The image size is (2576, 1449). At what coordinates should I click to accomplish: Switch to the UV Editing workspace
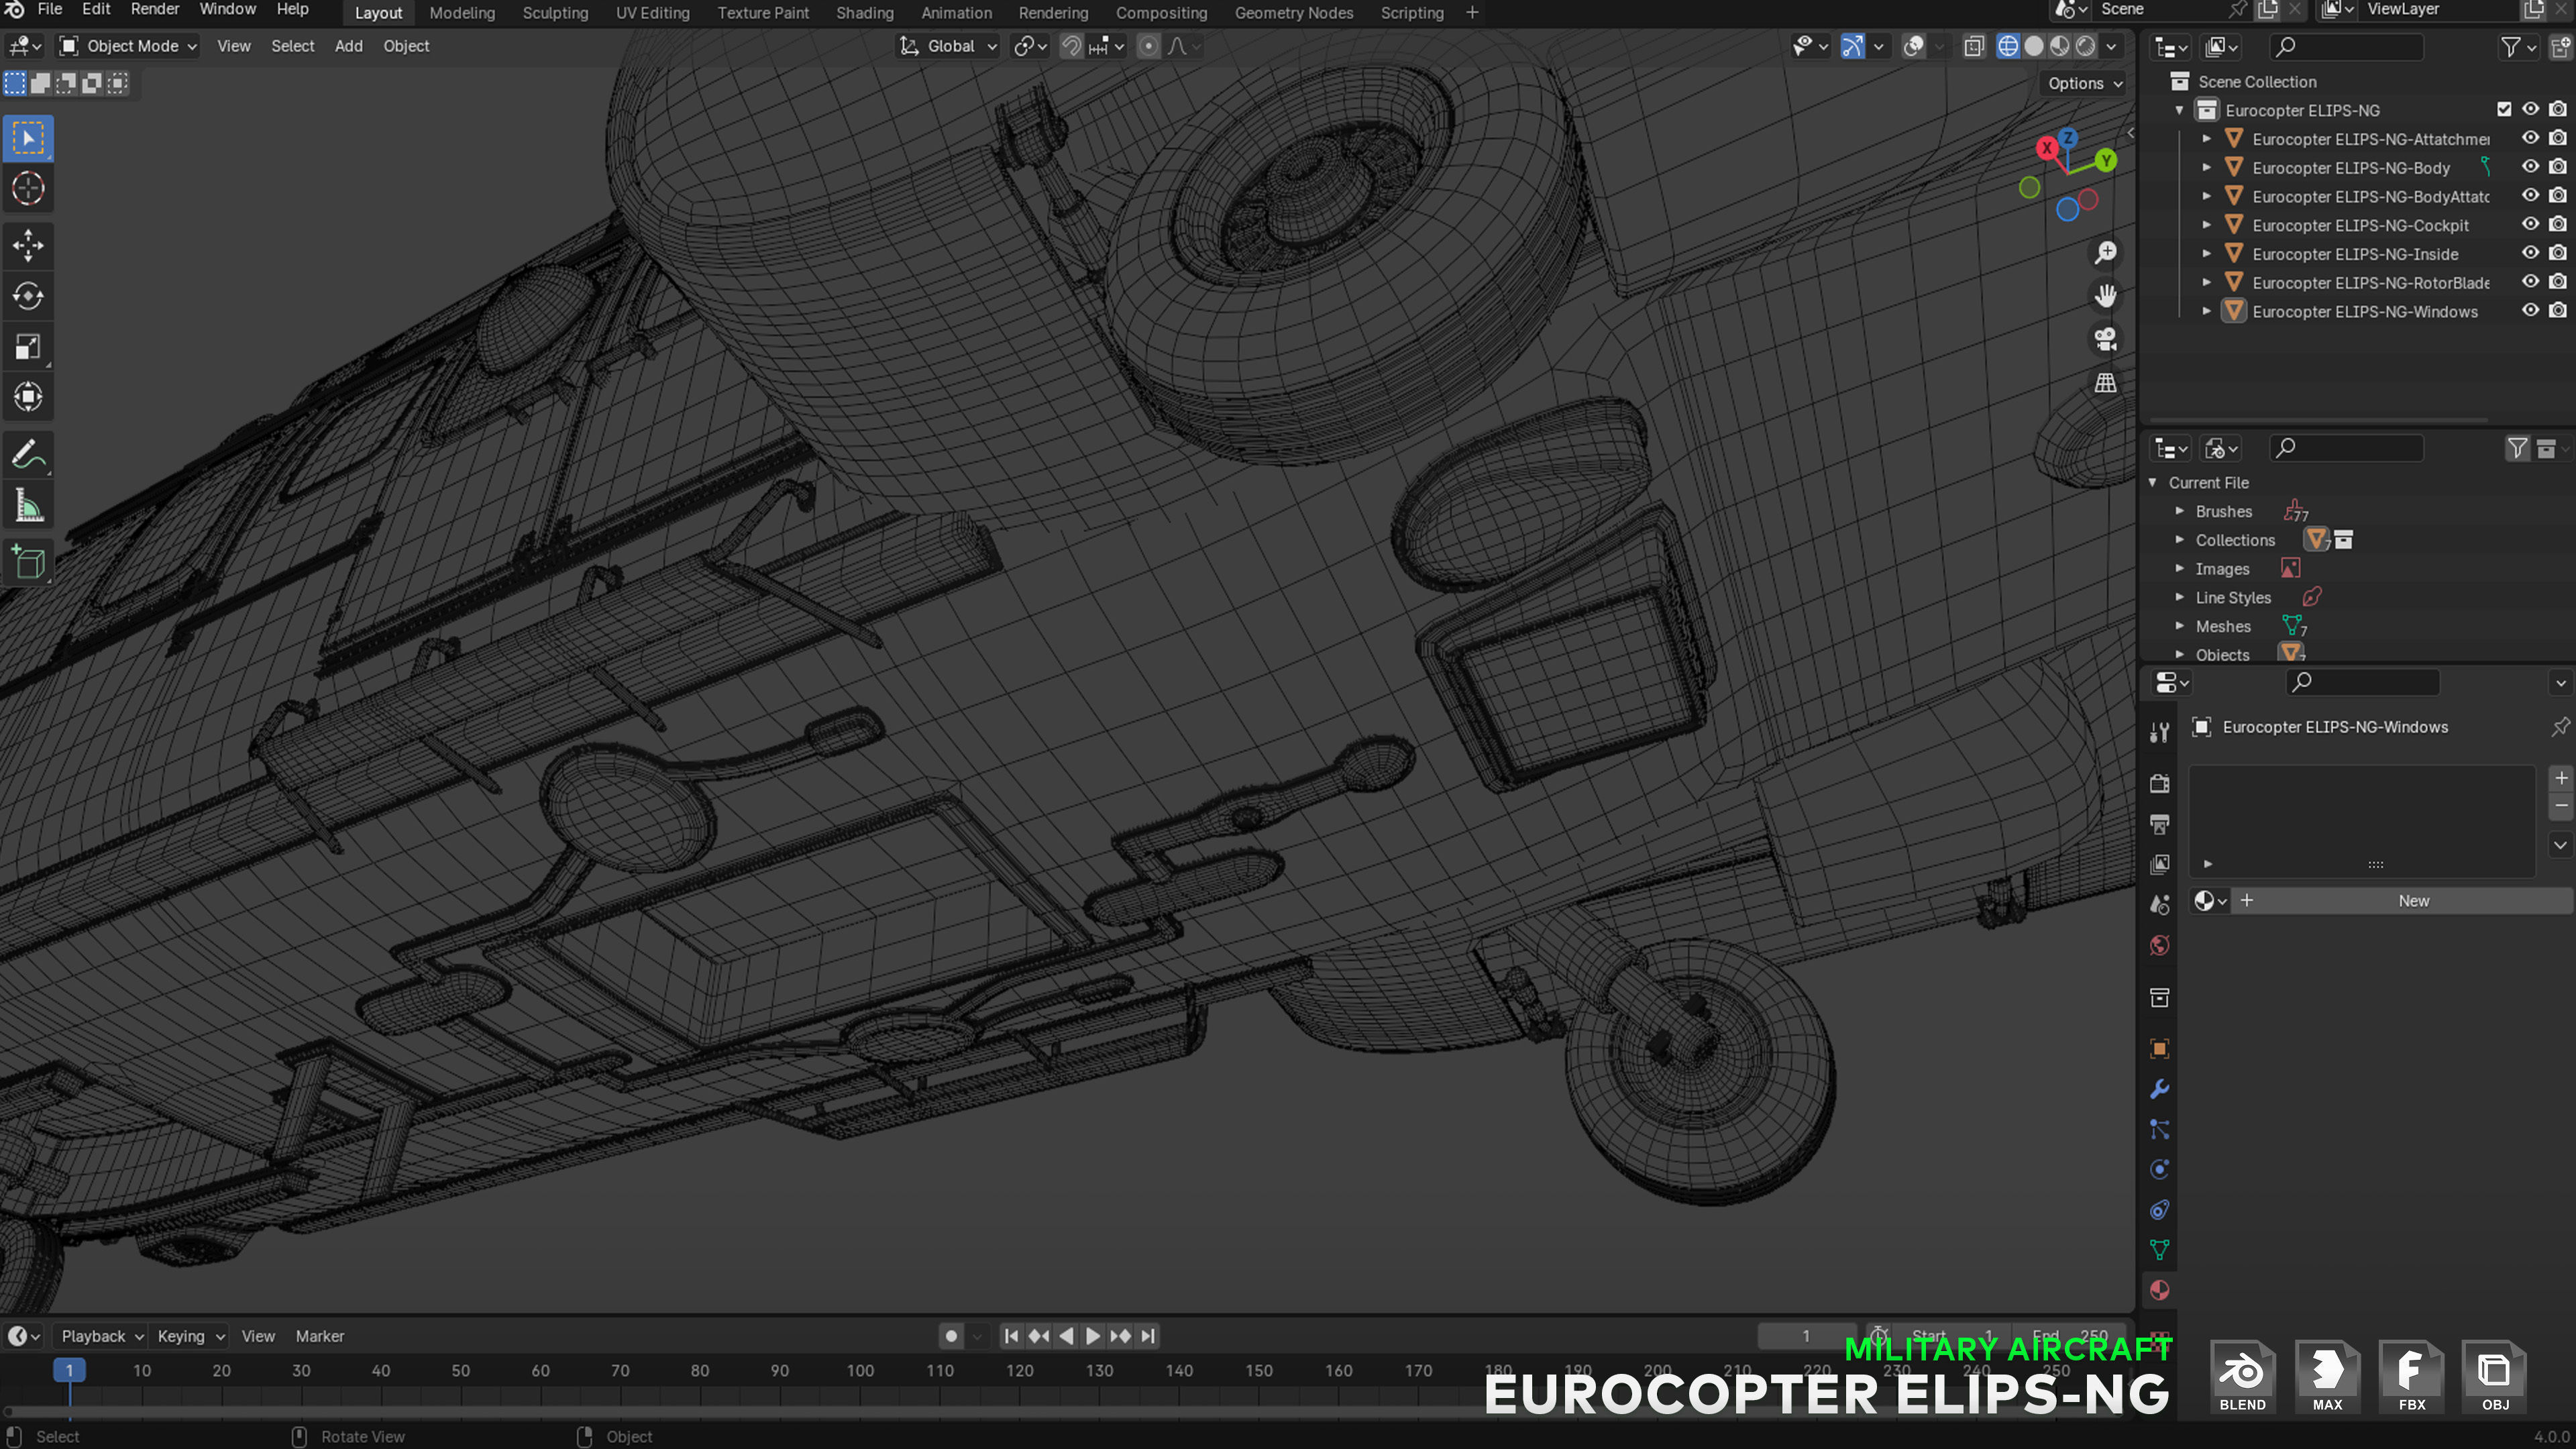(653, 13)
